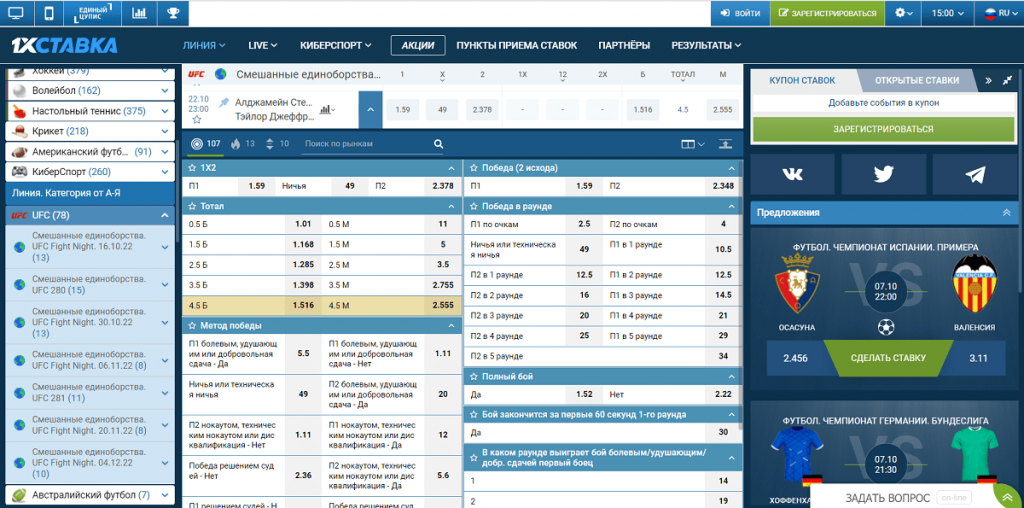Screen dimensions: 1024x508
Task: Click the mobile phone version icon
Action: [48, 14]
